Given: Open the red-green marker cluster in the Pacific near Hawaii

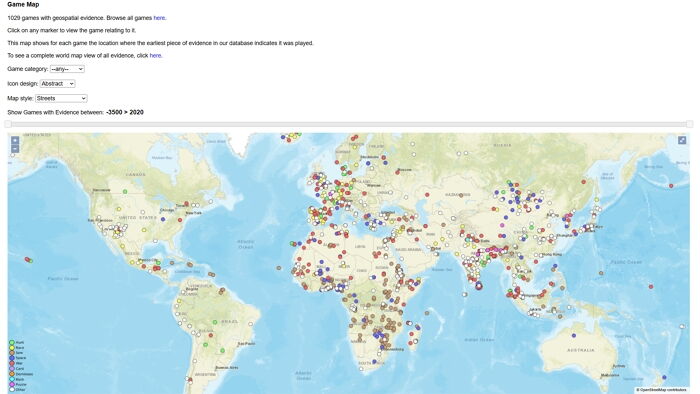Looking at the screenshot, I should point(29,260).
